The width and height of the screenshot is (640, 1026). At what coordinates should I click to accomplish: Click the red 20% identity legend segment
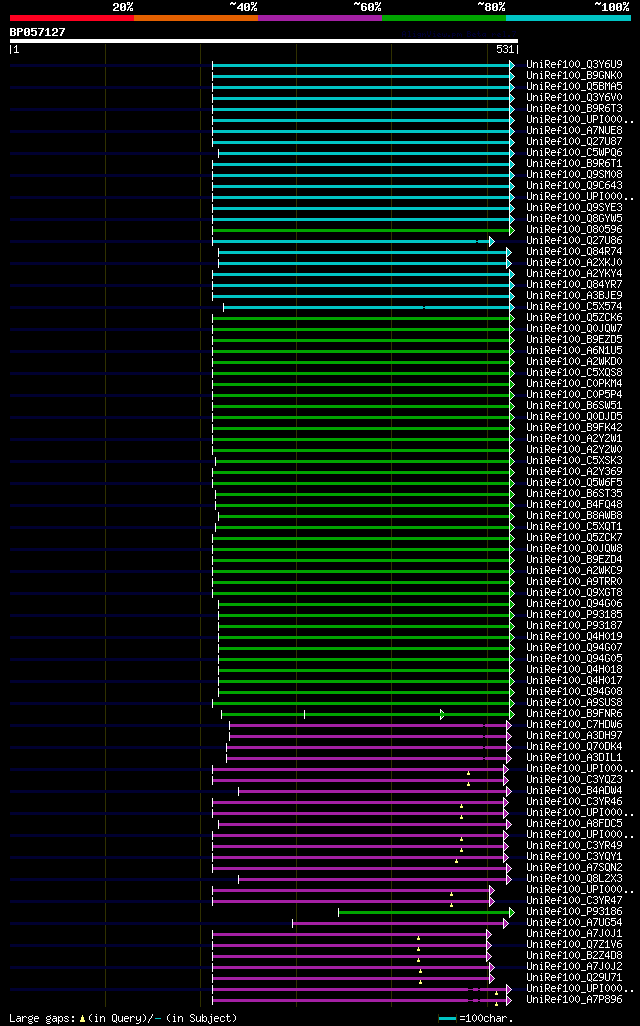[72, 18]
